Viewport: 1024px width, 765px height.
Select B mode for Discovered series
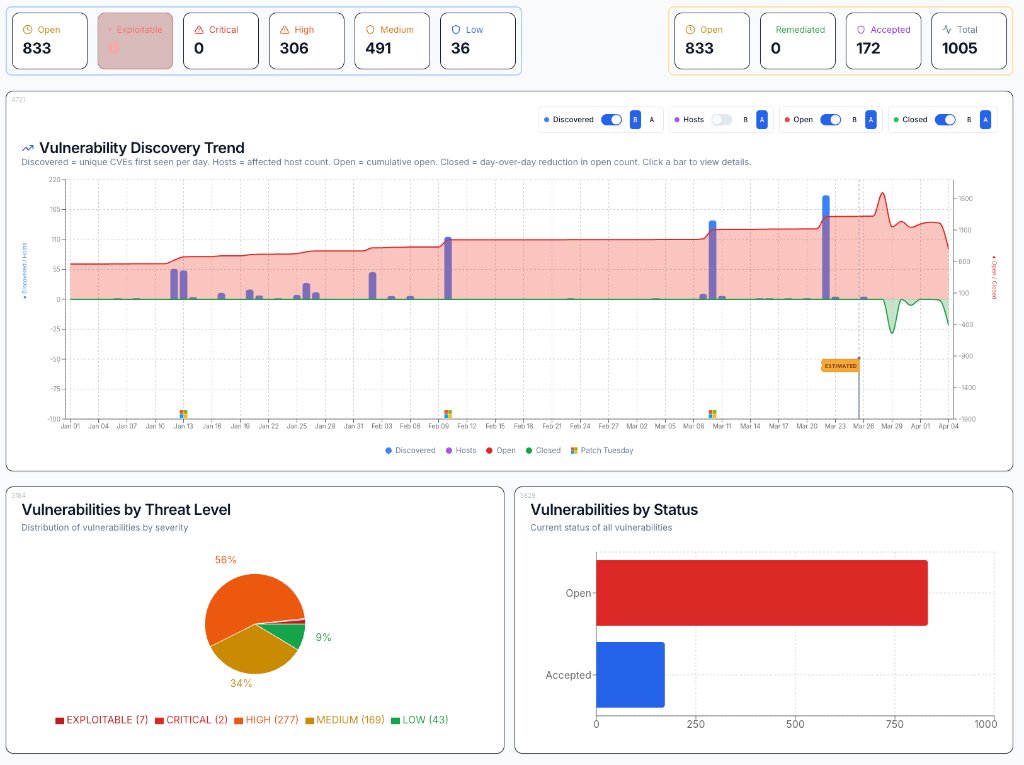click(x=635, y=120)
